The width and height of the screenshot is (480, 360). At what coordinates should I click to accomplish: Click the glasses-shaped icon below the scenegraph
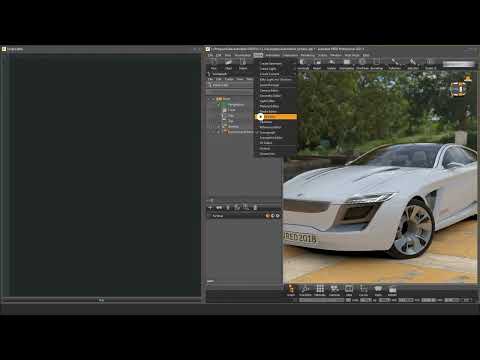[x=219, y=207]
